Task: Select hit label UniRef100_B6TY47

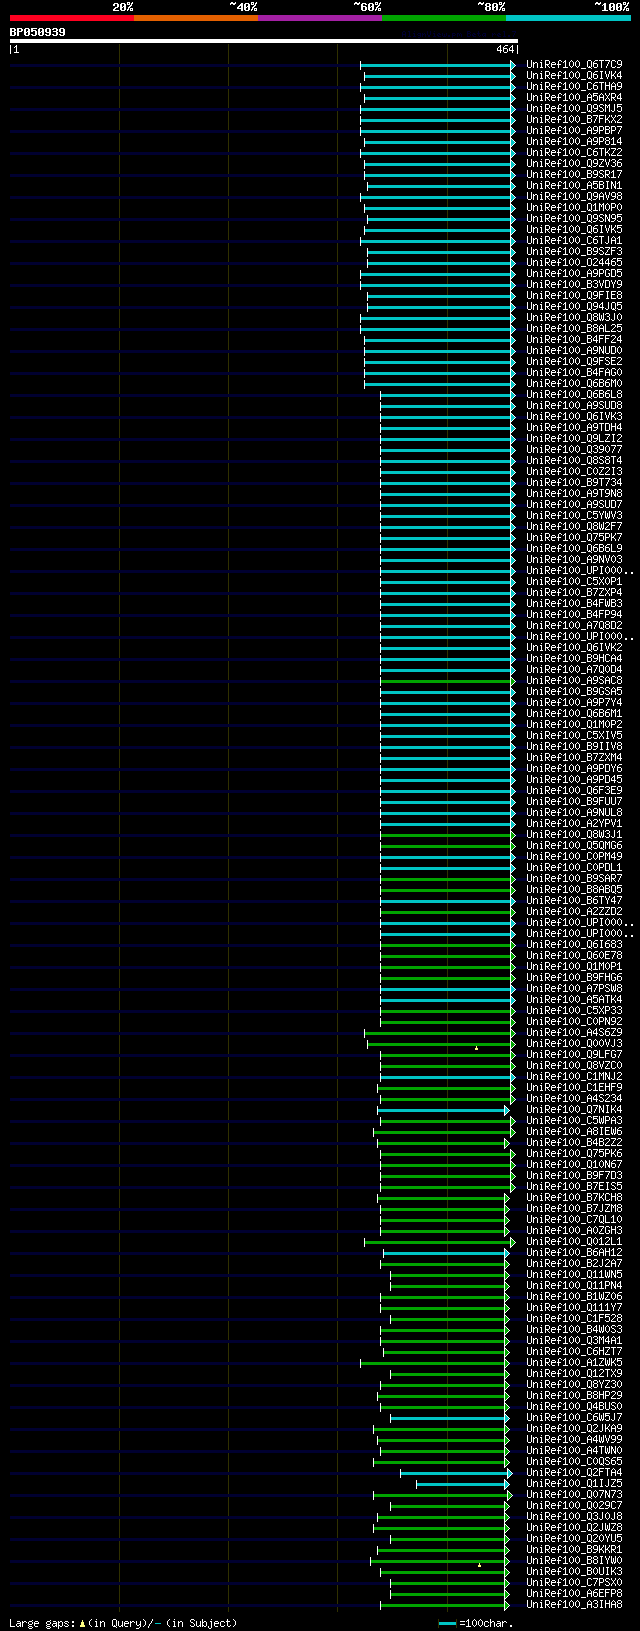Action: pyautogui.click(x=574, y=900)
